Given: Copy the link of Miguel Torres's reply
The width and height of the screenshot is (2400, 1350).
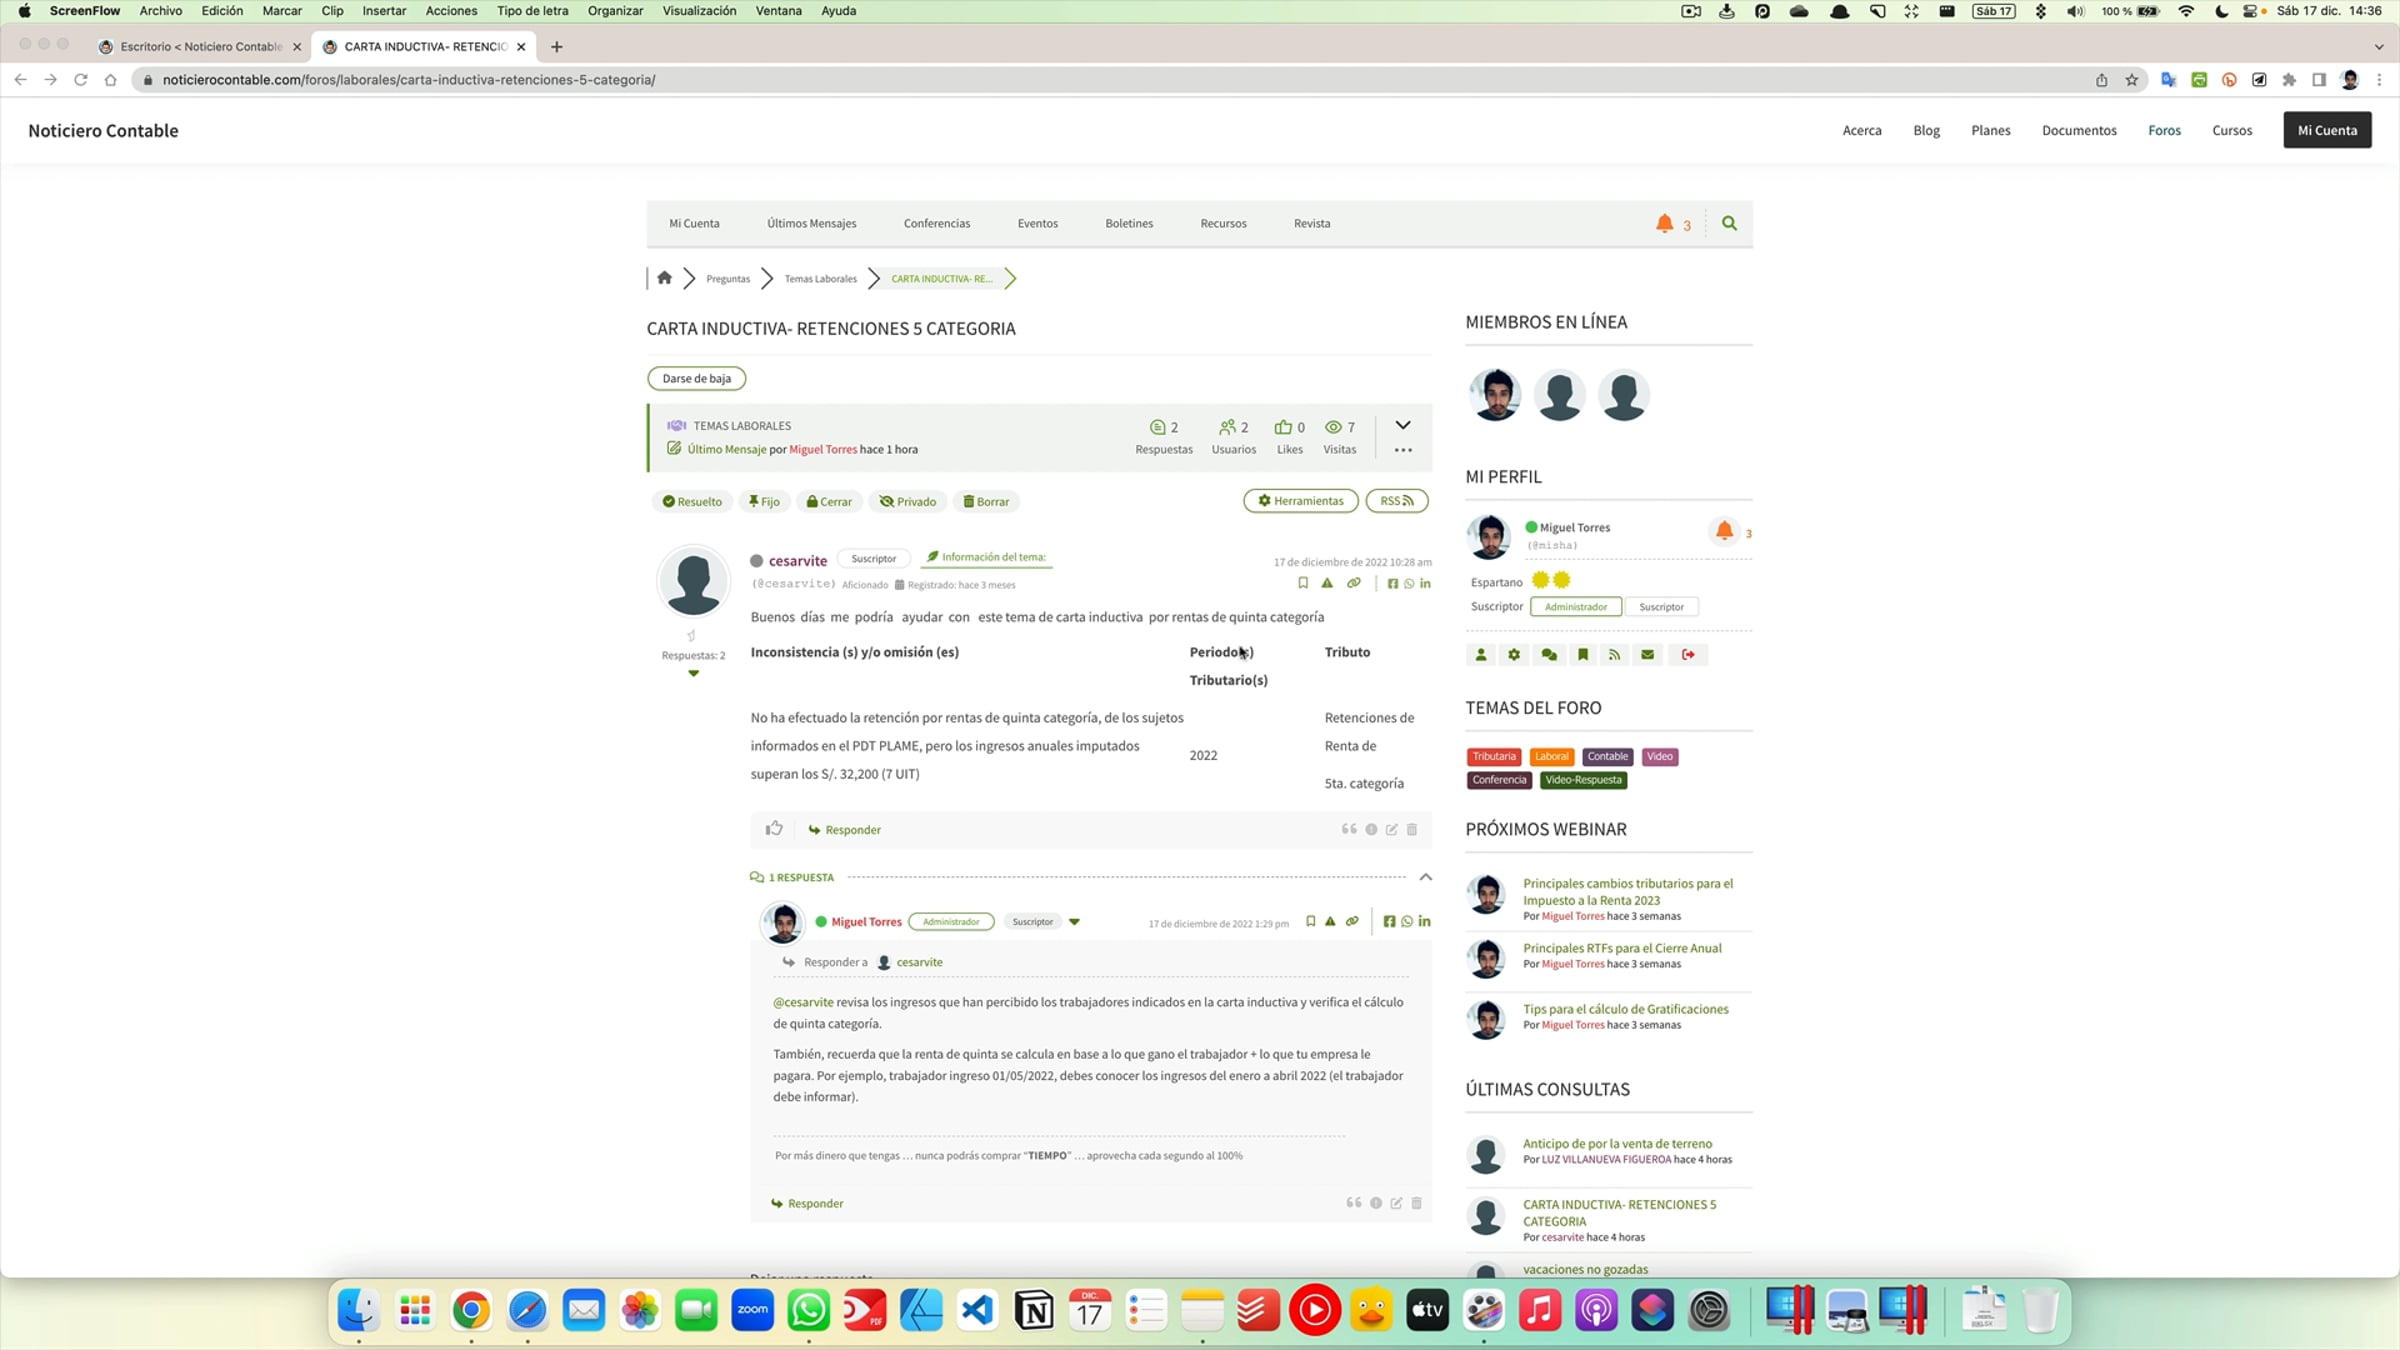Looking at the screenshot, I should pyautogui.click(x=1352, y=922).
